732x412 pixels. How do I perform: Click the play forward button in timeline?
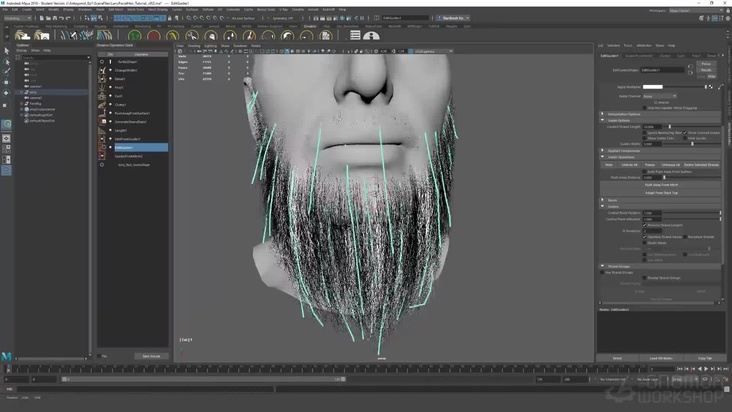pos(706,369)
